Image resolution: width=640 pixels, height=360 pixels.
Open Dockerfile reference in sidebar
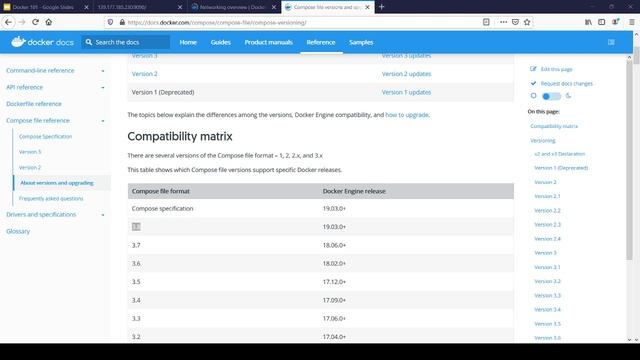pyautogui.click(x=34, y=104)
